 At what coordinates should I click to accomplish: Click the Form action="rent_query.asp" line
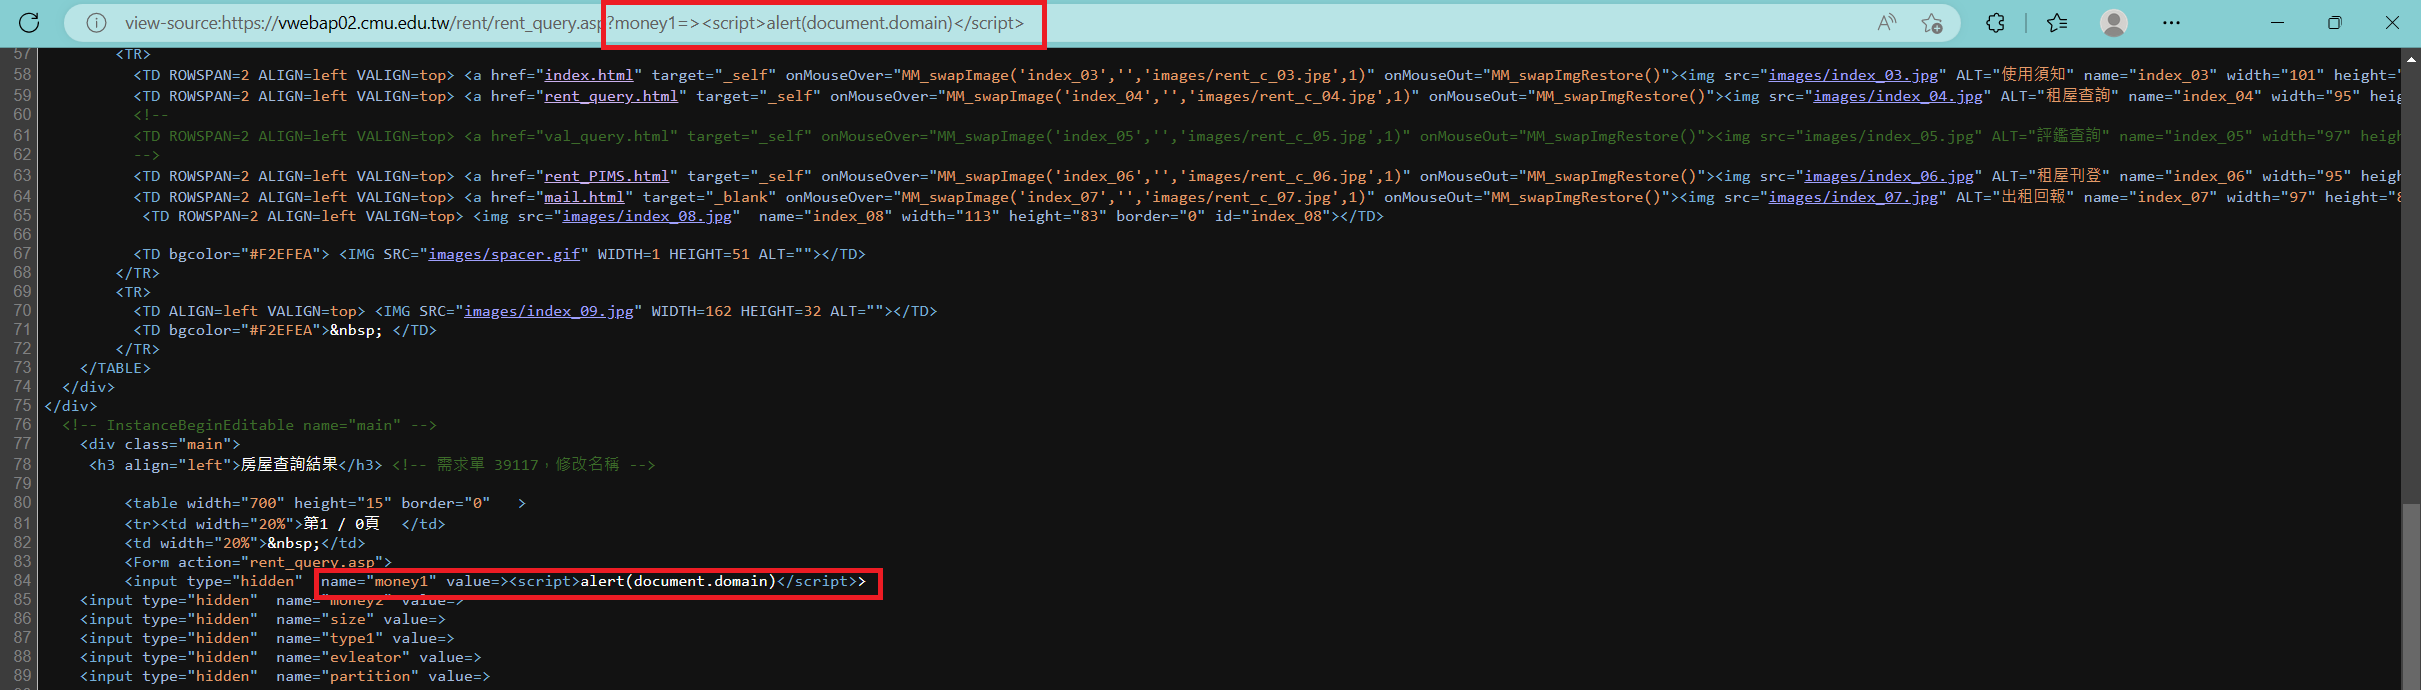(x=258, y=562)
